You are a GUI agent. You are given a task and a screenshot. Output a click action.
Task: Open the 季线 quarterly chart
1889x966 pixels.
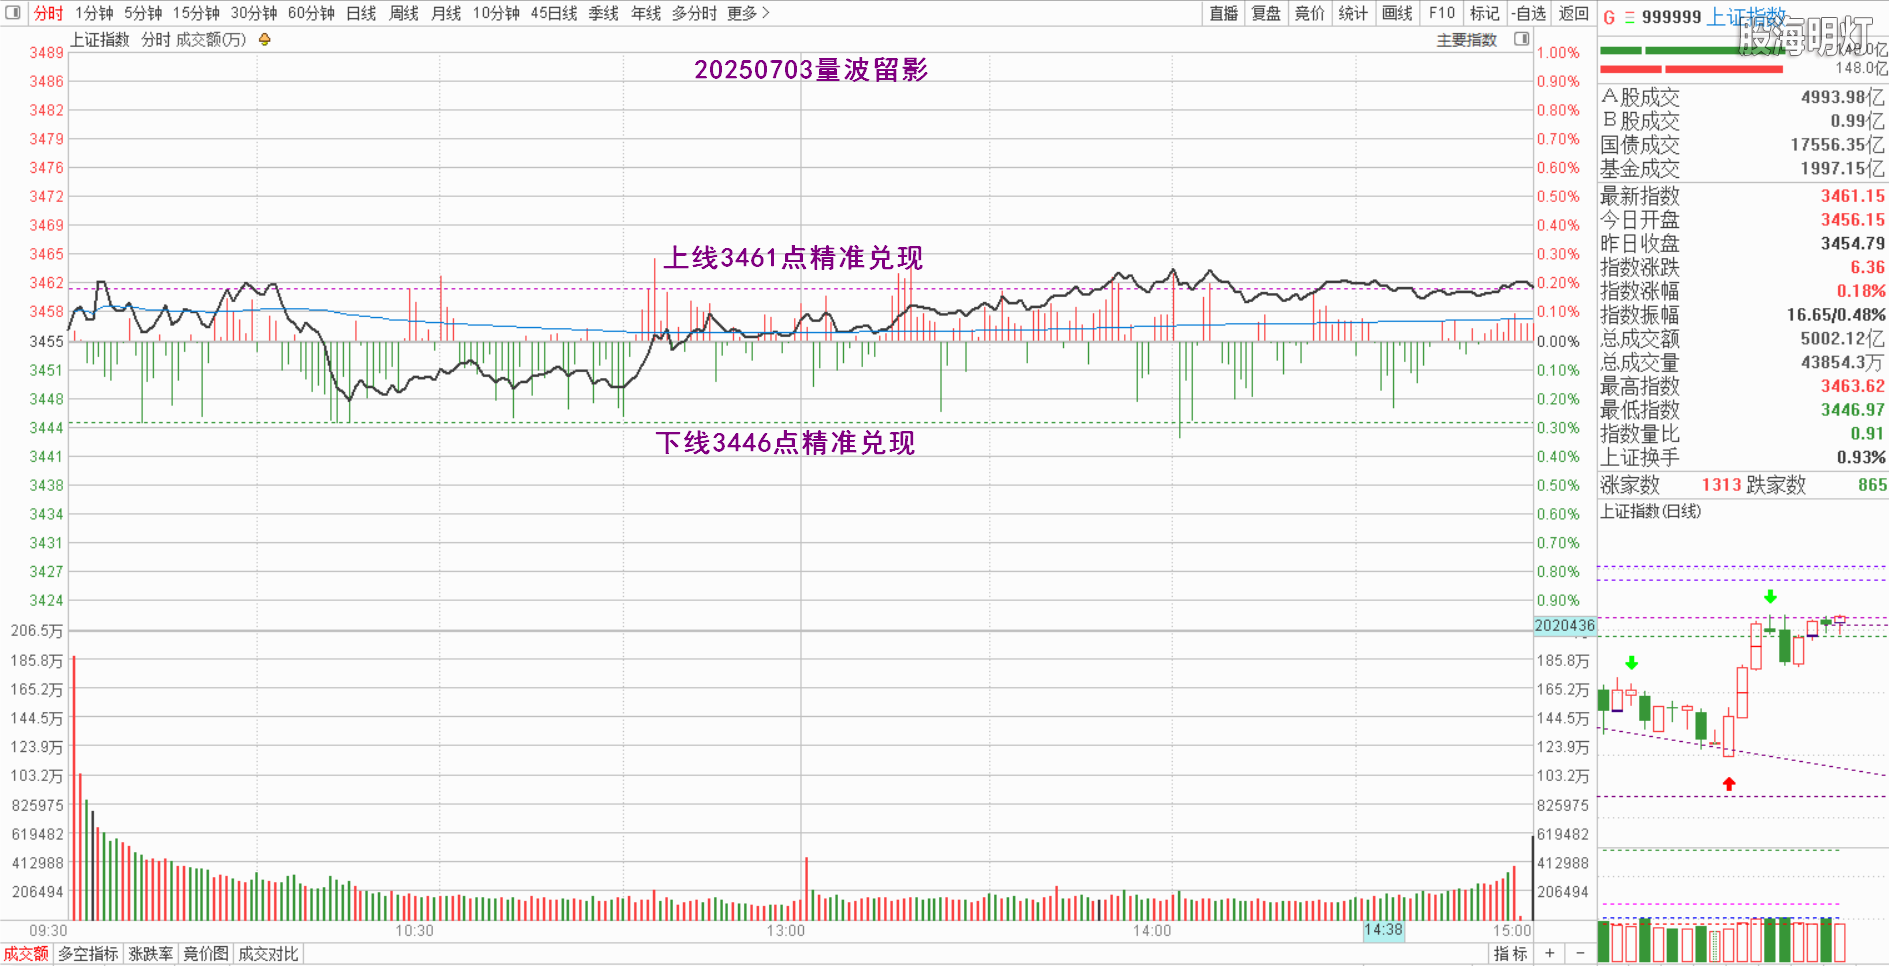click(x=604, y=13)
